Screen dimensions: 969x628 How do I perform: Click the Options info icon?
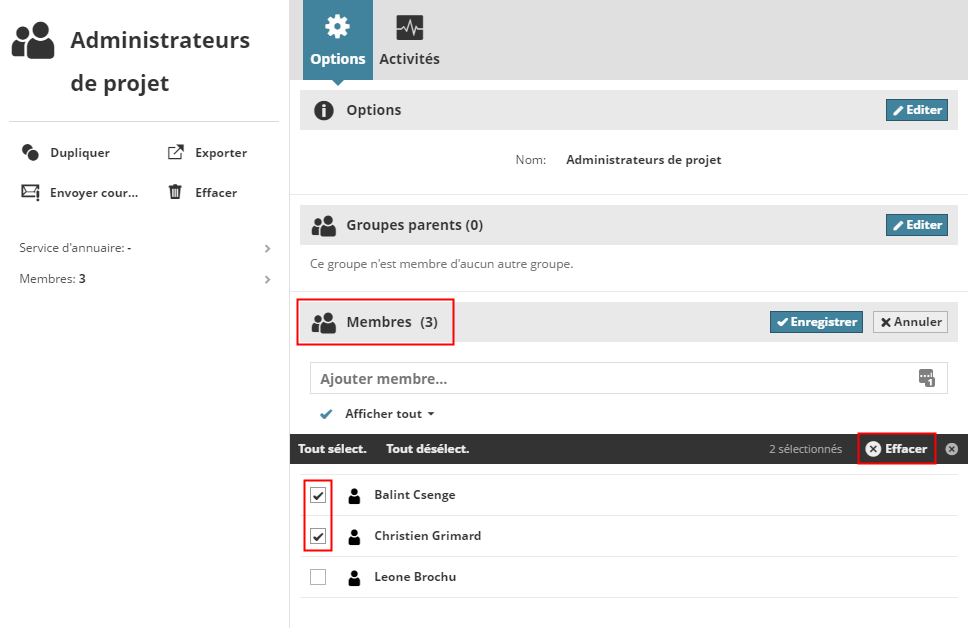(323, 110)
